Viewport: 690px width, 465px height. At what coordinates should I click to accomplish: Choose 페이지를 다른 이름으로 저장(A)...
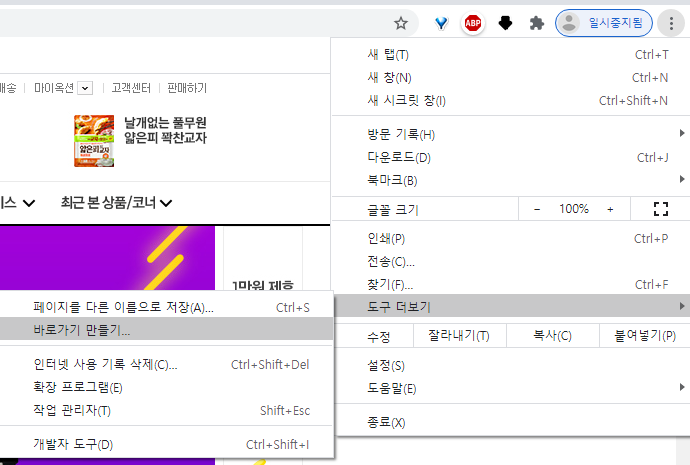pyautogui.click(x=166, y=307)
